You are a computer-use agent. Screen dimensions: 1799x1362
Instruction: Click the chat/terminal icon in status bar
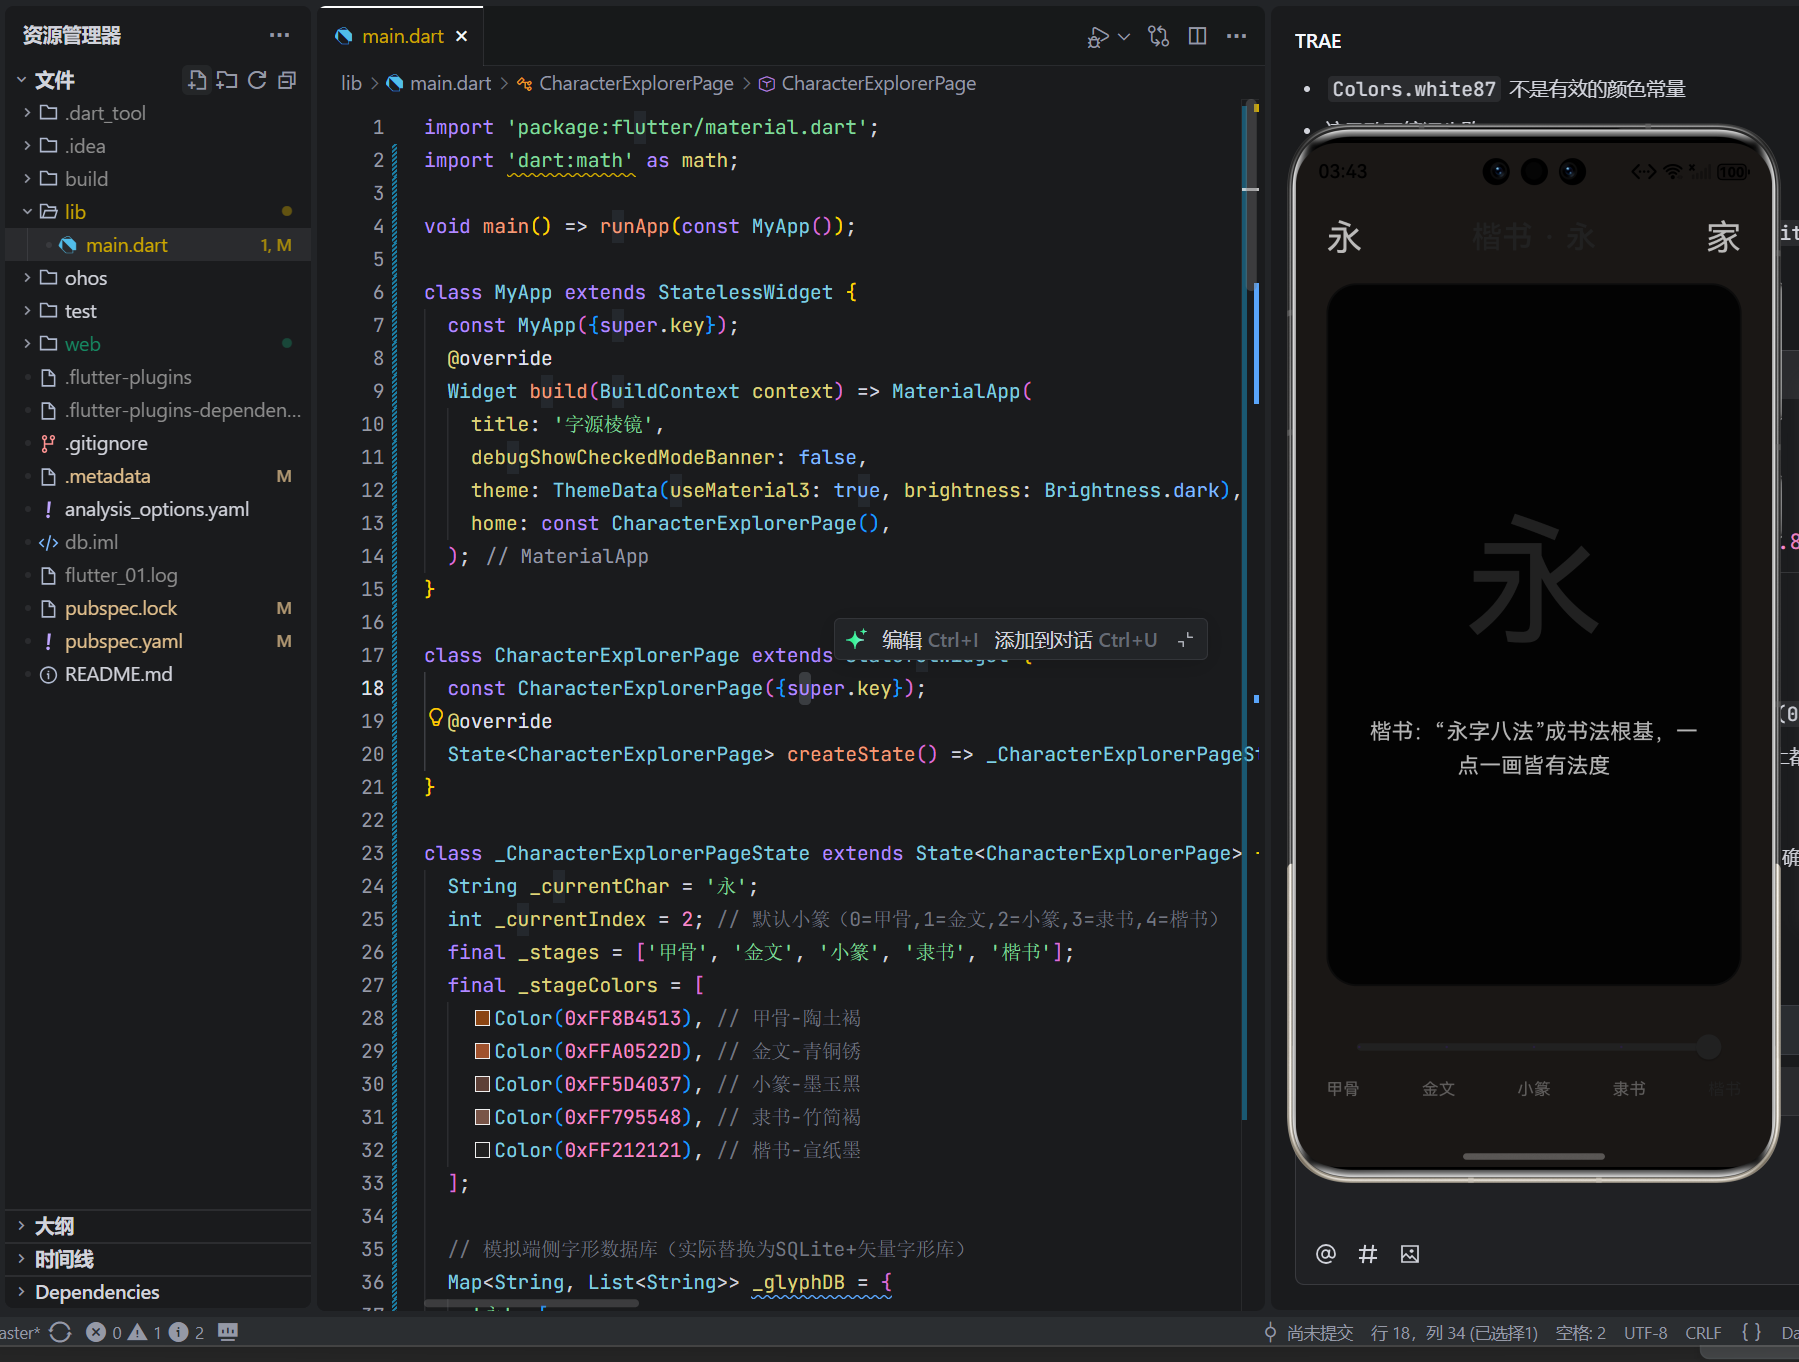[228, 1332]
